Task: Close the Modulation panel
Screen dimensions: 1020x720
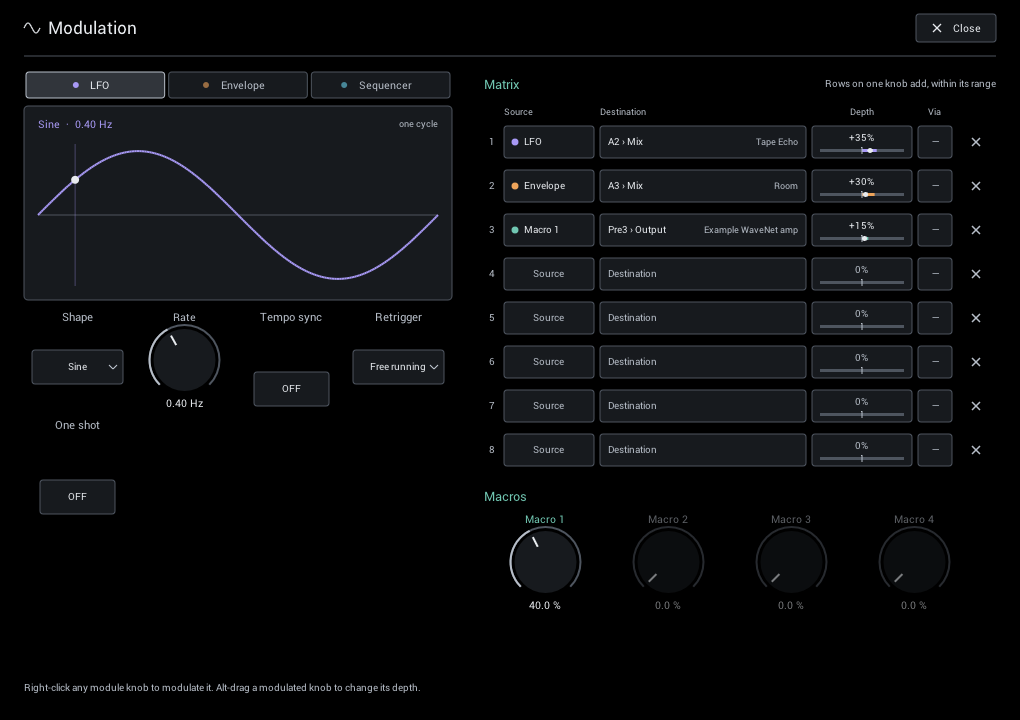Action: pos(956,28)
